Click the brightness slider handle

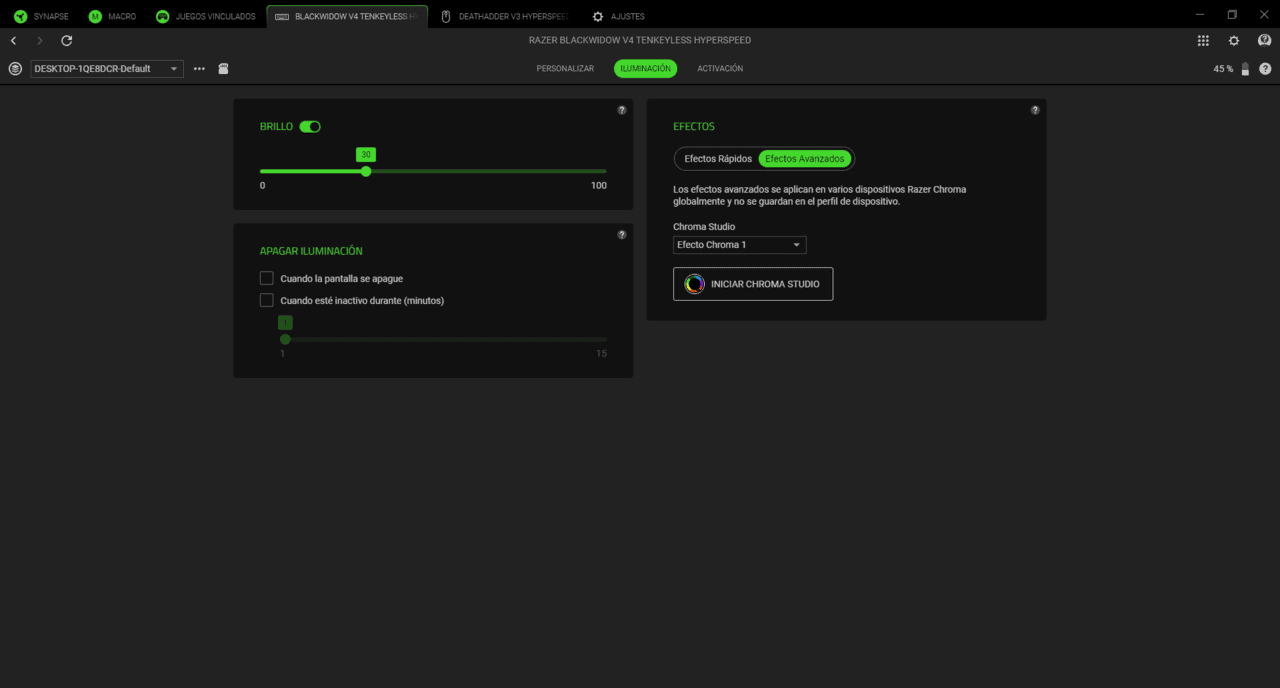(x=366, y=171)
